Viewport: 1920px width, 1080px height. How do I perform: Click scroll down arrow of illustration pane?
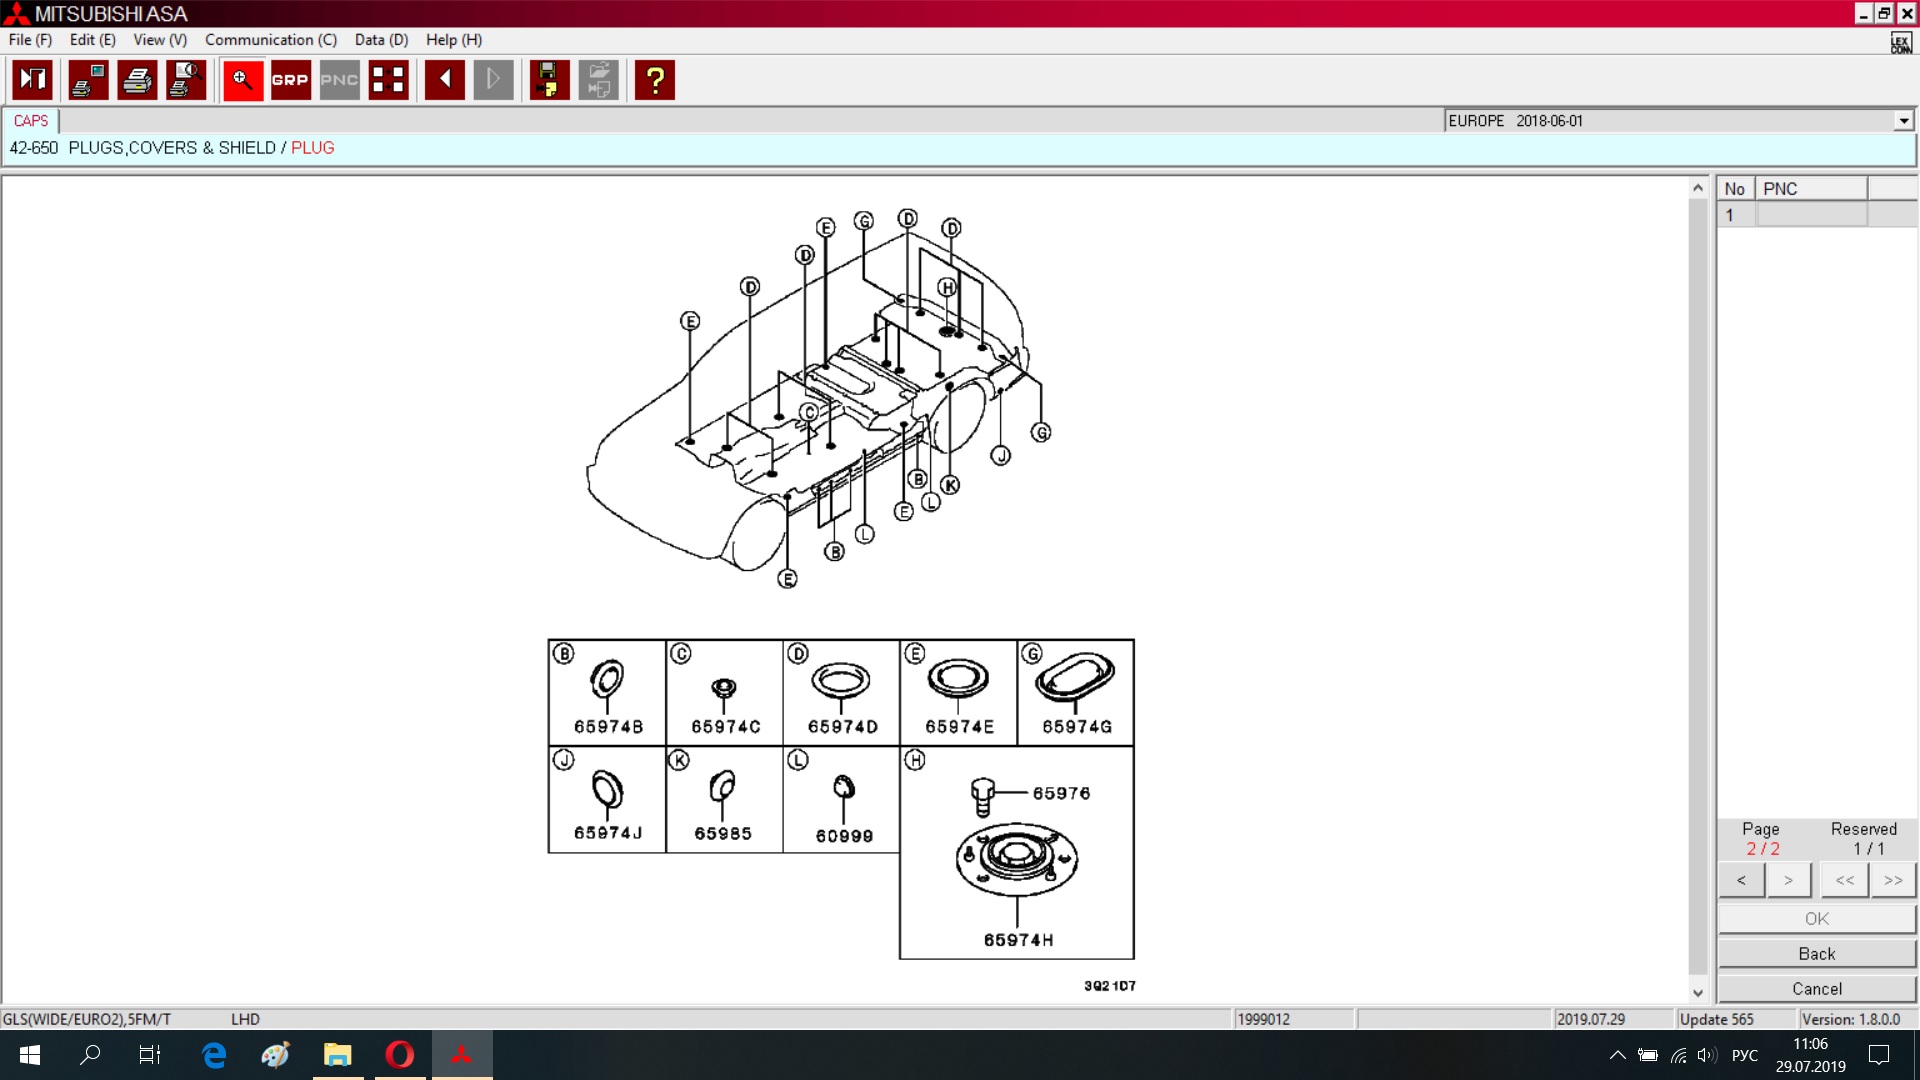pyautogui.click(x=1697, y=993)
